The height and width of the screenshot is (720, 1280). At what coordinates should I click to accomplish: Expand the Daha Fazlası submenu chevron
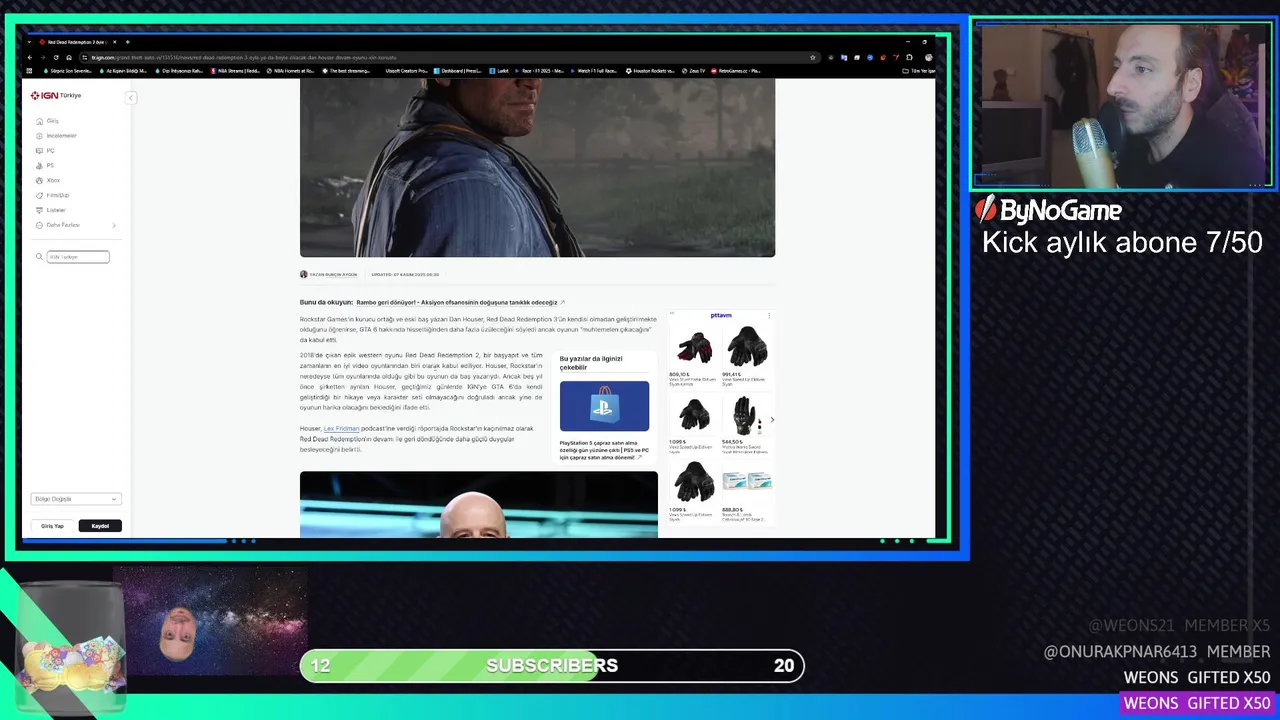pyautogui.click(x=113, y=225)
